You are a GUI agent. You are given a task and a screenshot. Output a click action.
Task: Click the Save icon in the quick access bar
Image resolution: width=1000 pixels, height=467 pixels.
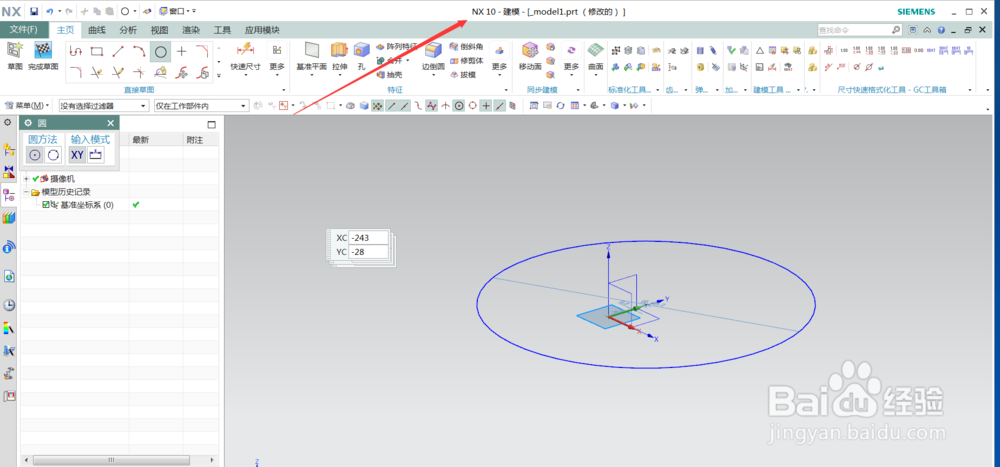click(x=34, y=11)
